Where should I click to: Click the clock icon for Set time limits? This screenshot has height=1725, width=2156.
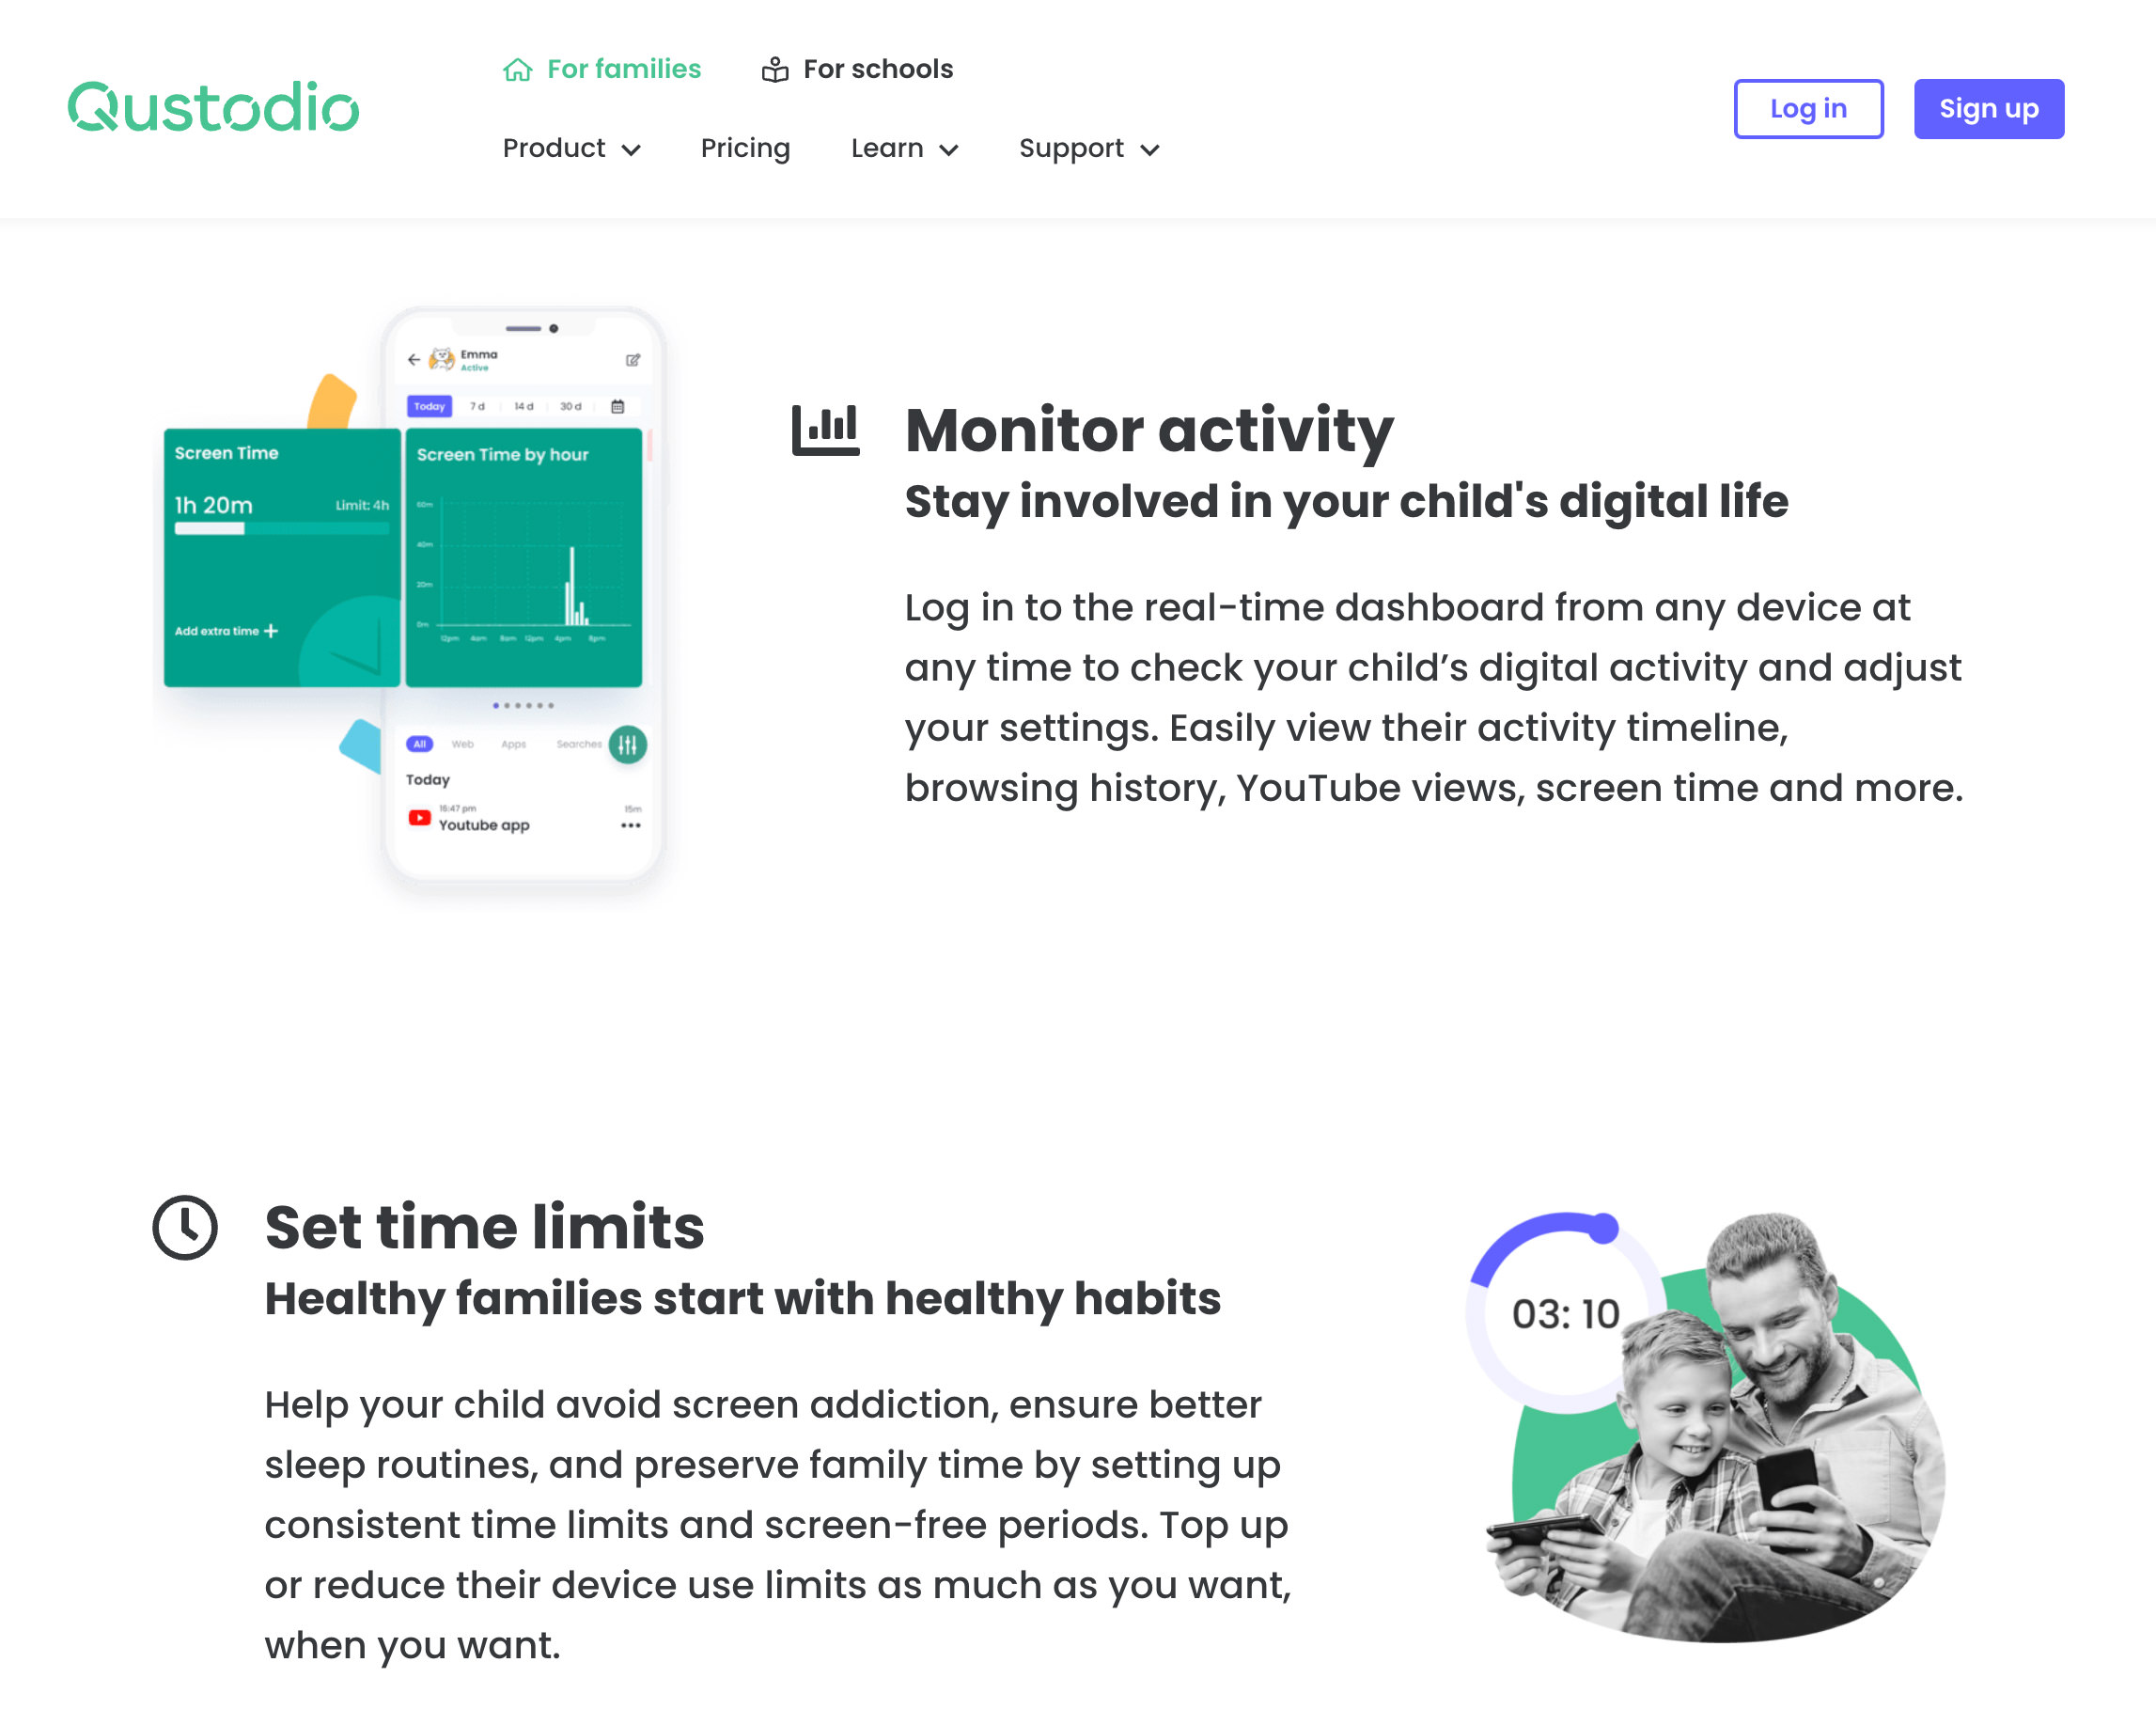185,1227
